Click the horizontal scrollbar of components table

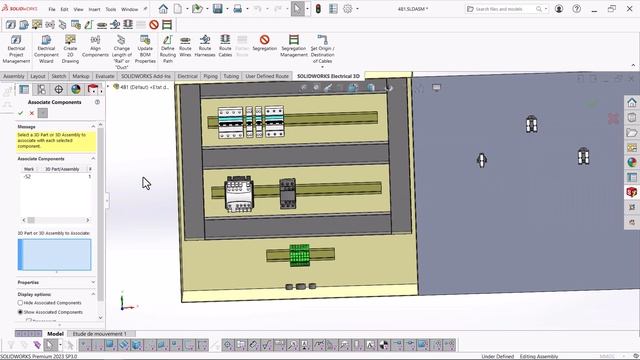[x=55, y=220]
